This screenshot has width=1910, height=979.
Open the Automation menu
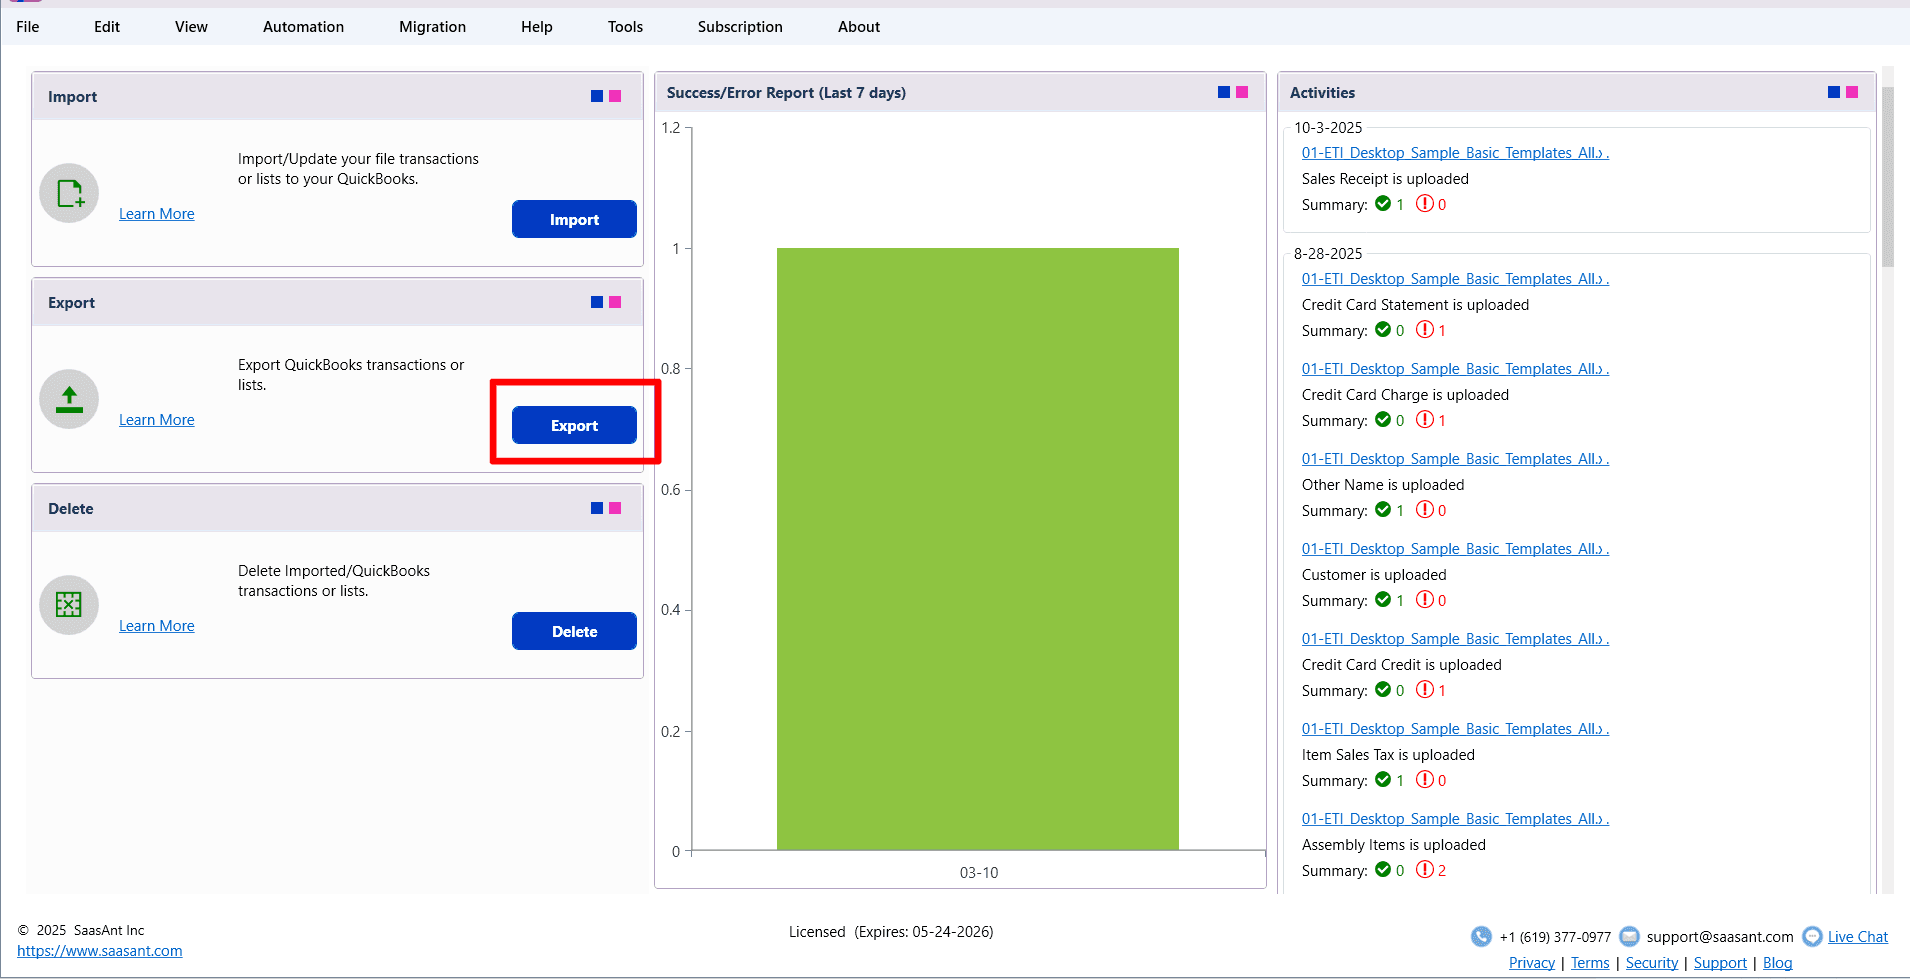[303, 27]
